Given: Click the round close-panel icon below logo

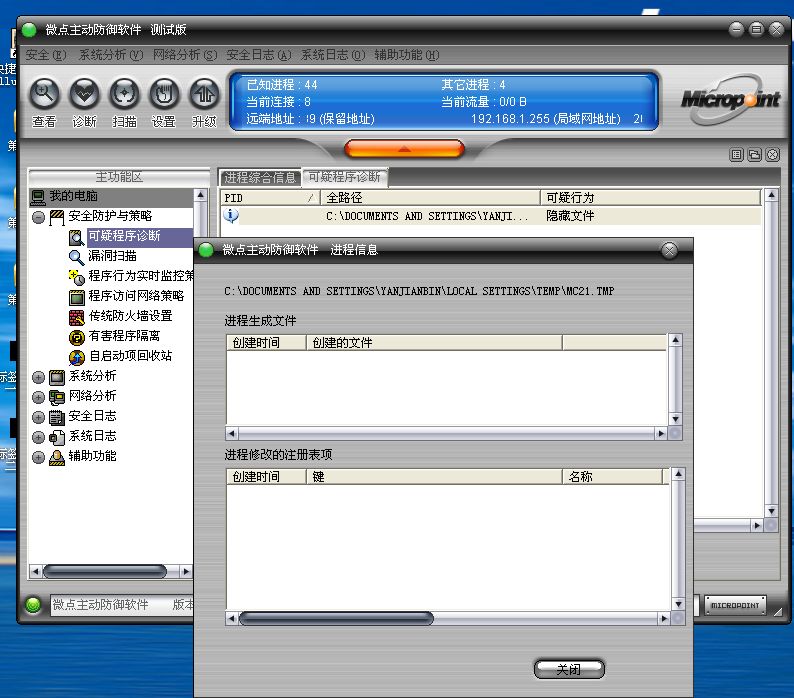Looking at the screenshot, I should (772, 154).
